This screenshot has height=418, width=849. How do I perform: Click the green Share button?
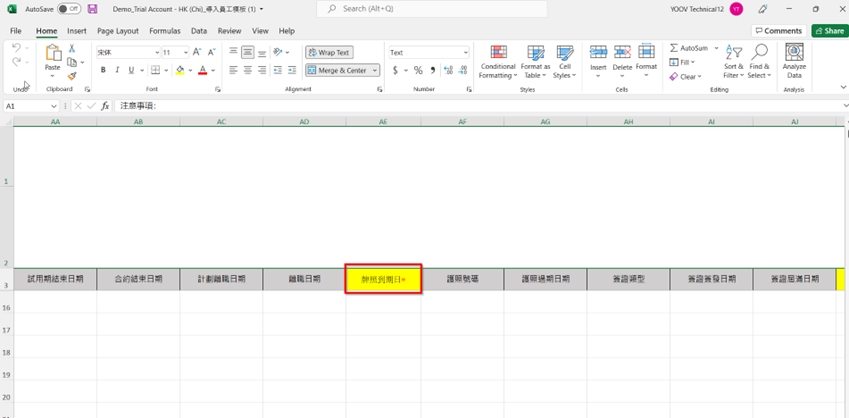point(829,31)
